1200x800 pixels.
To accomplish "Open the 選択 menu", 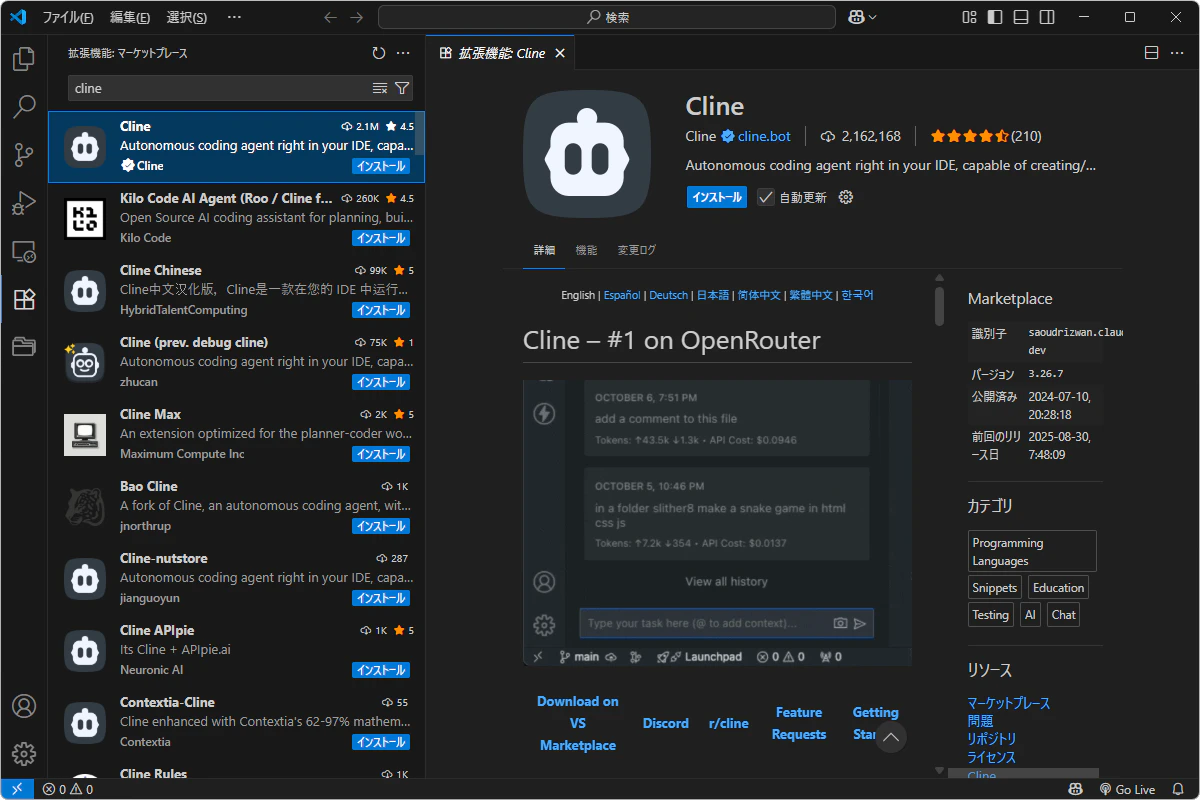I will pyautogui.click(x=187, y=17).
